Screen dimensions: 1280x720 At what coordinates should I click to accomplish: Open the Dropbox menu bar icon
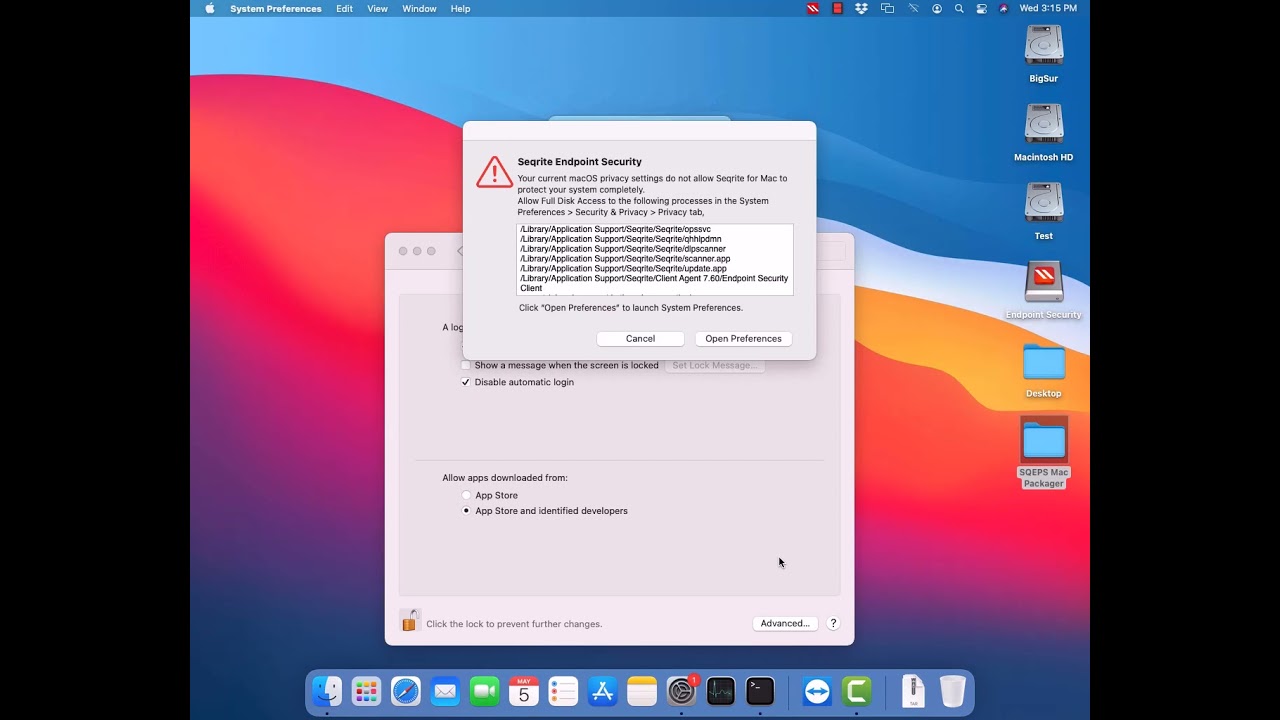861,8
